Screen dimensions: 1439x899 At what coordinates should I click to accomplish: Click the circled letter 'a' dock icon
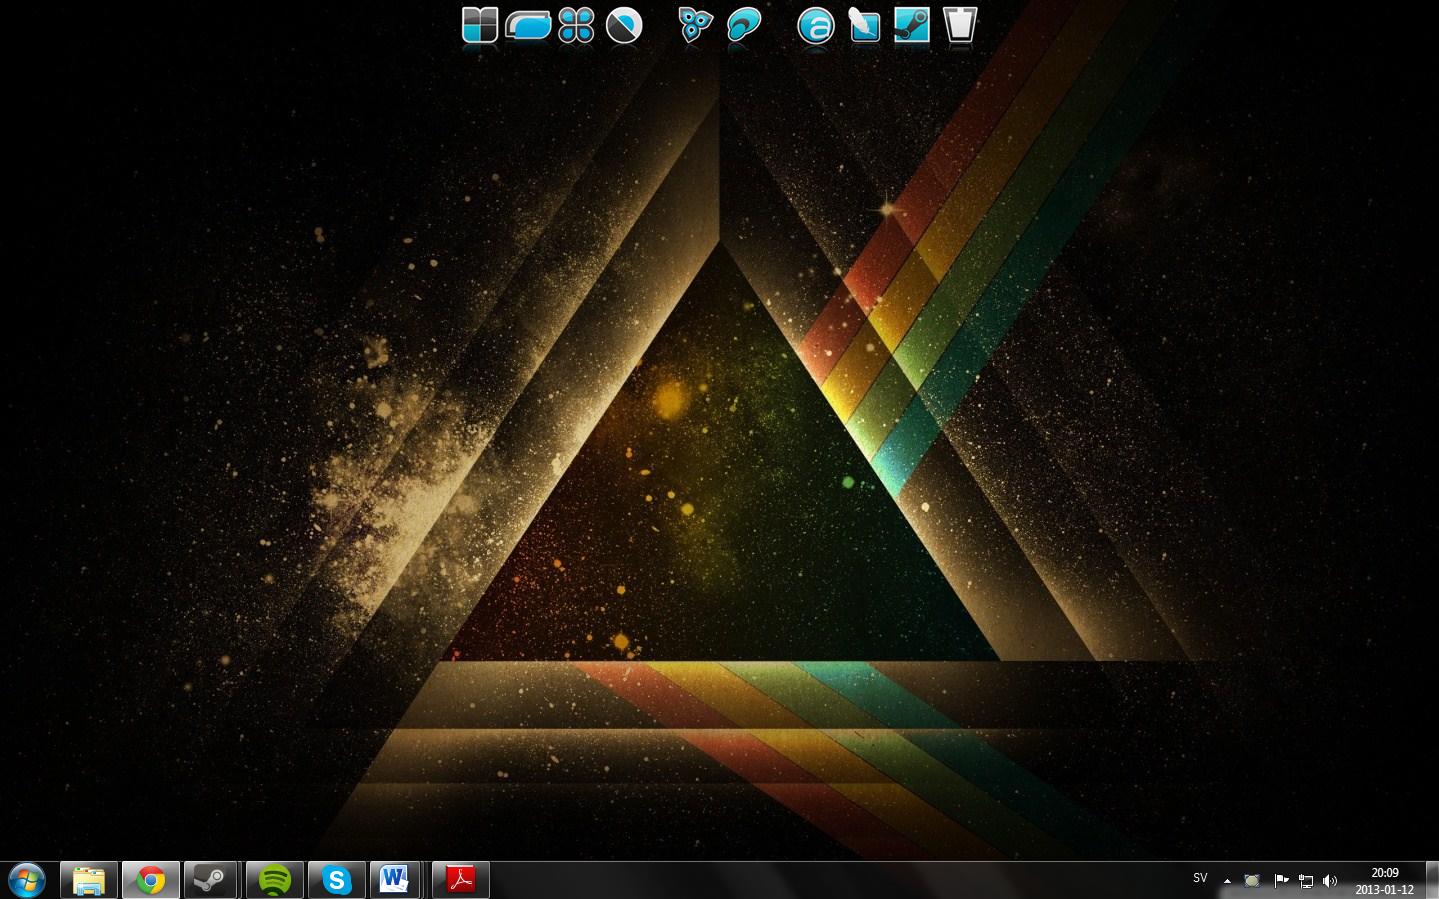pyautogui.click(x=815, y=26)
